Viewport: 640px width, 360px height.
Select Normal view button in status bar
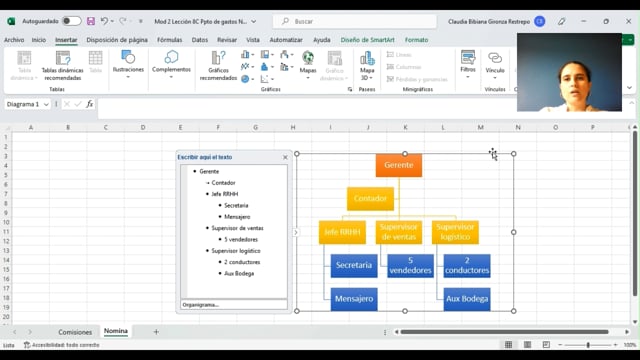[509, 345]
